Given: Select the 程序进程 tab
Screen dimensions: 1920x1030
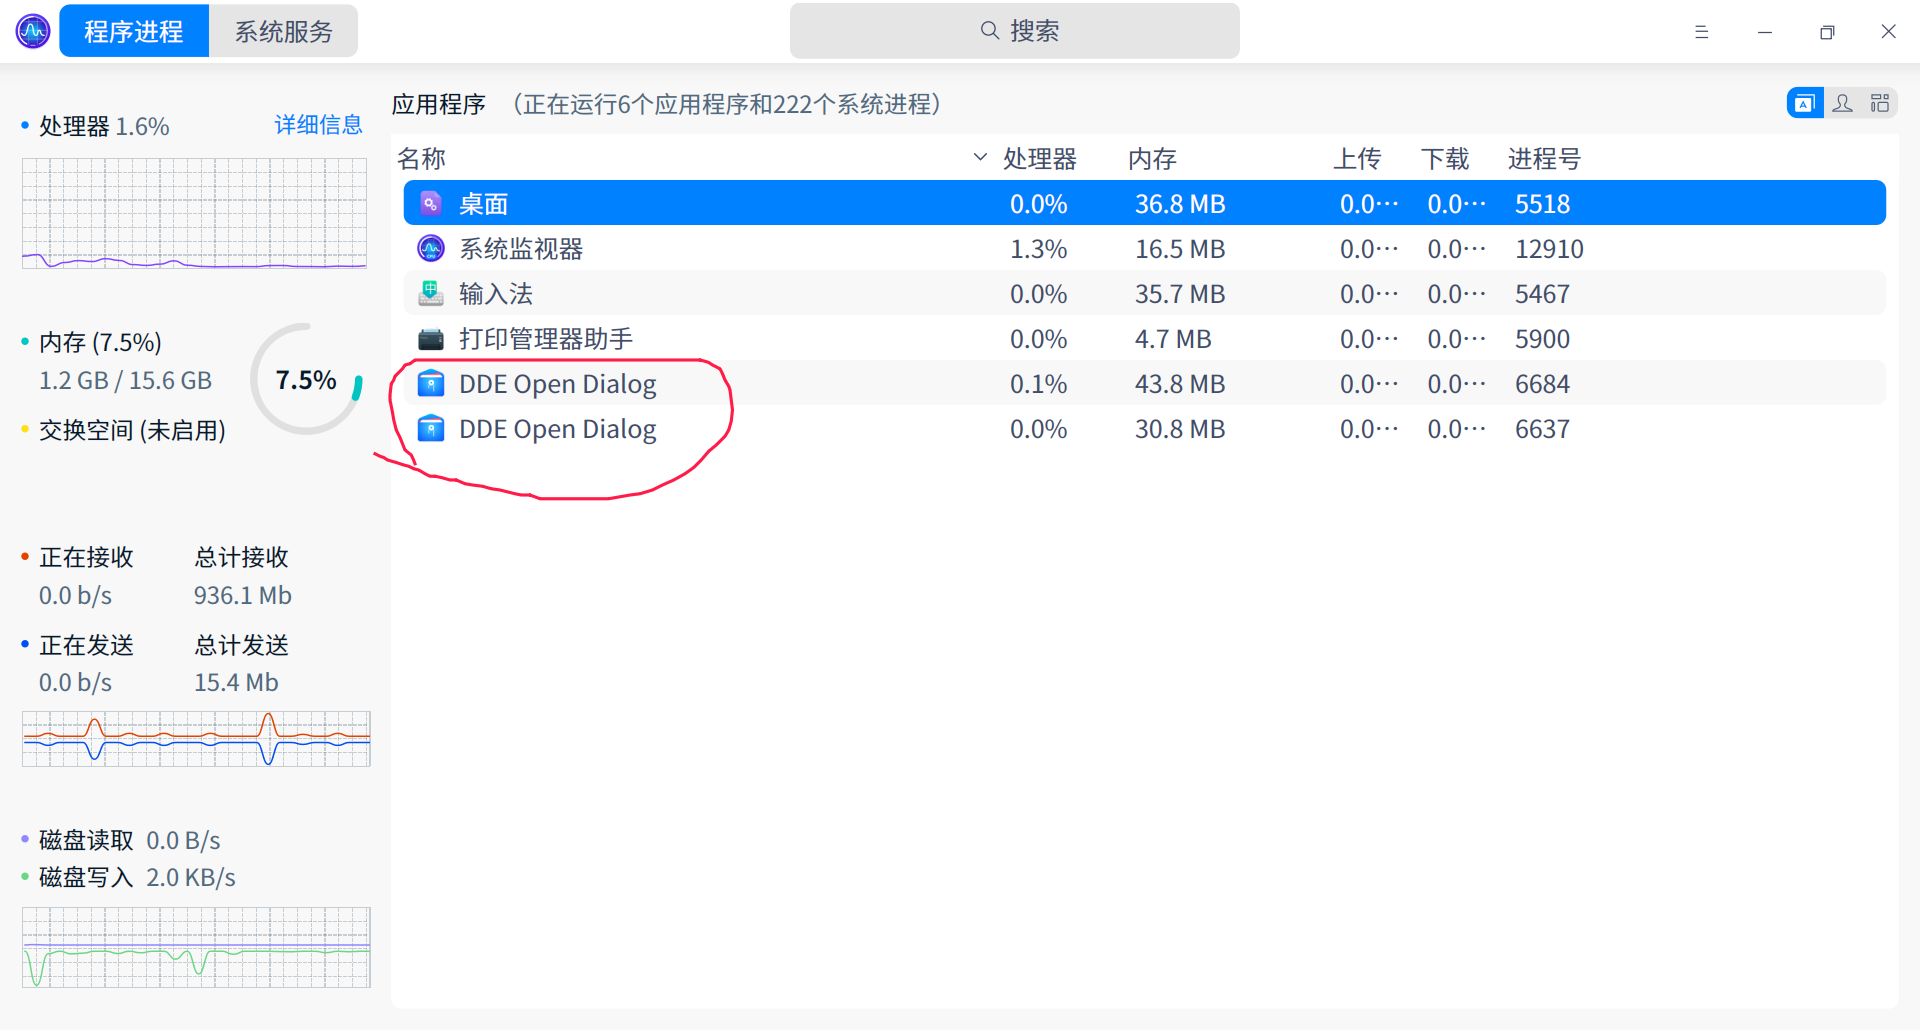Looking at the screenshot, I should [x=133, y=31].
